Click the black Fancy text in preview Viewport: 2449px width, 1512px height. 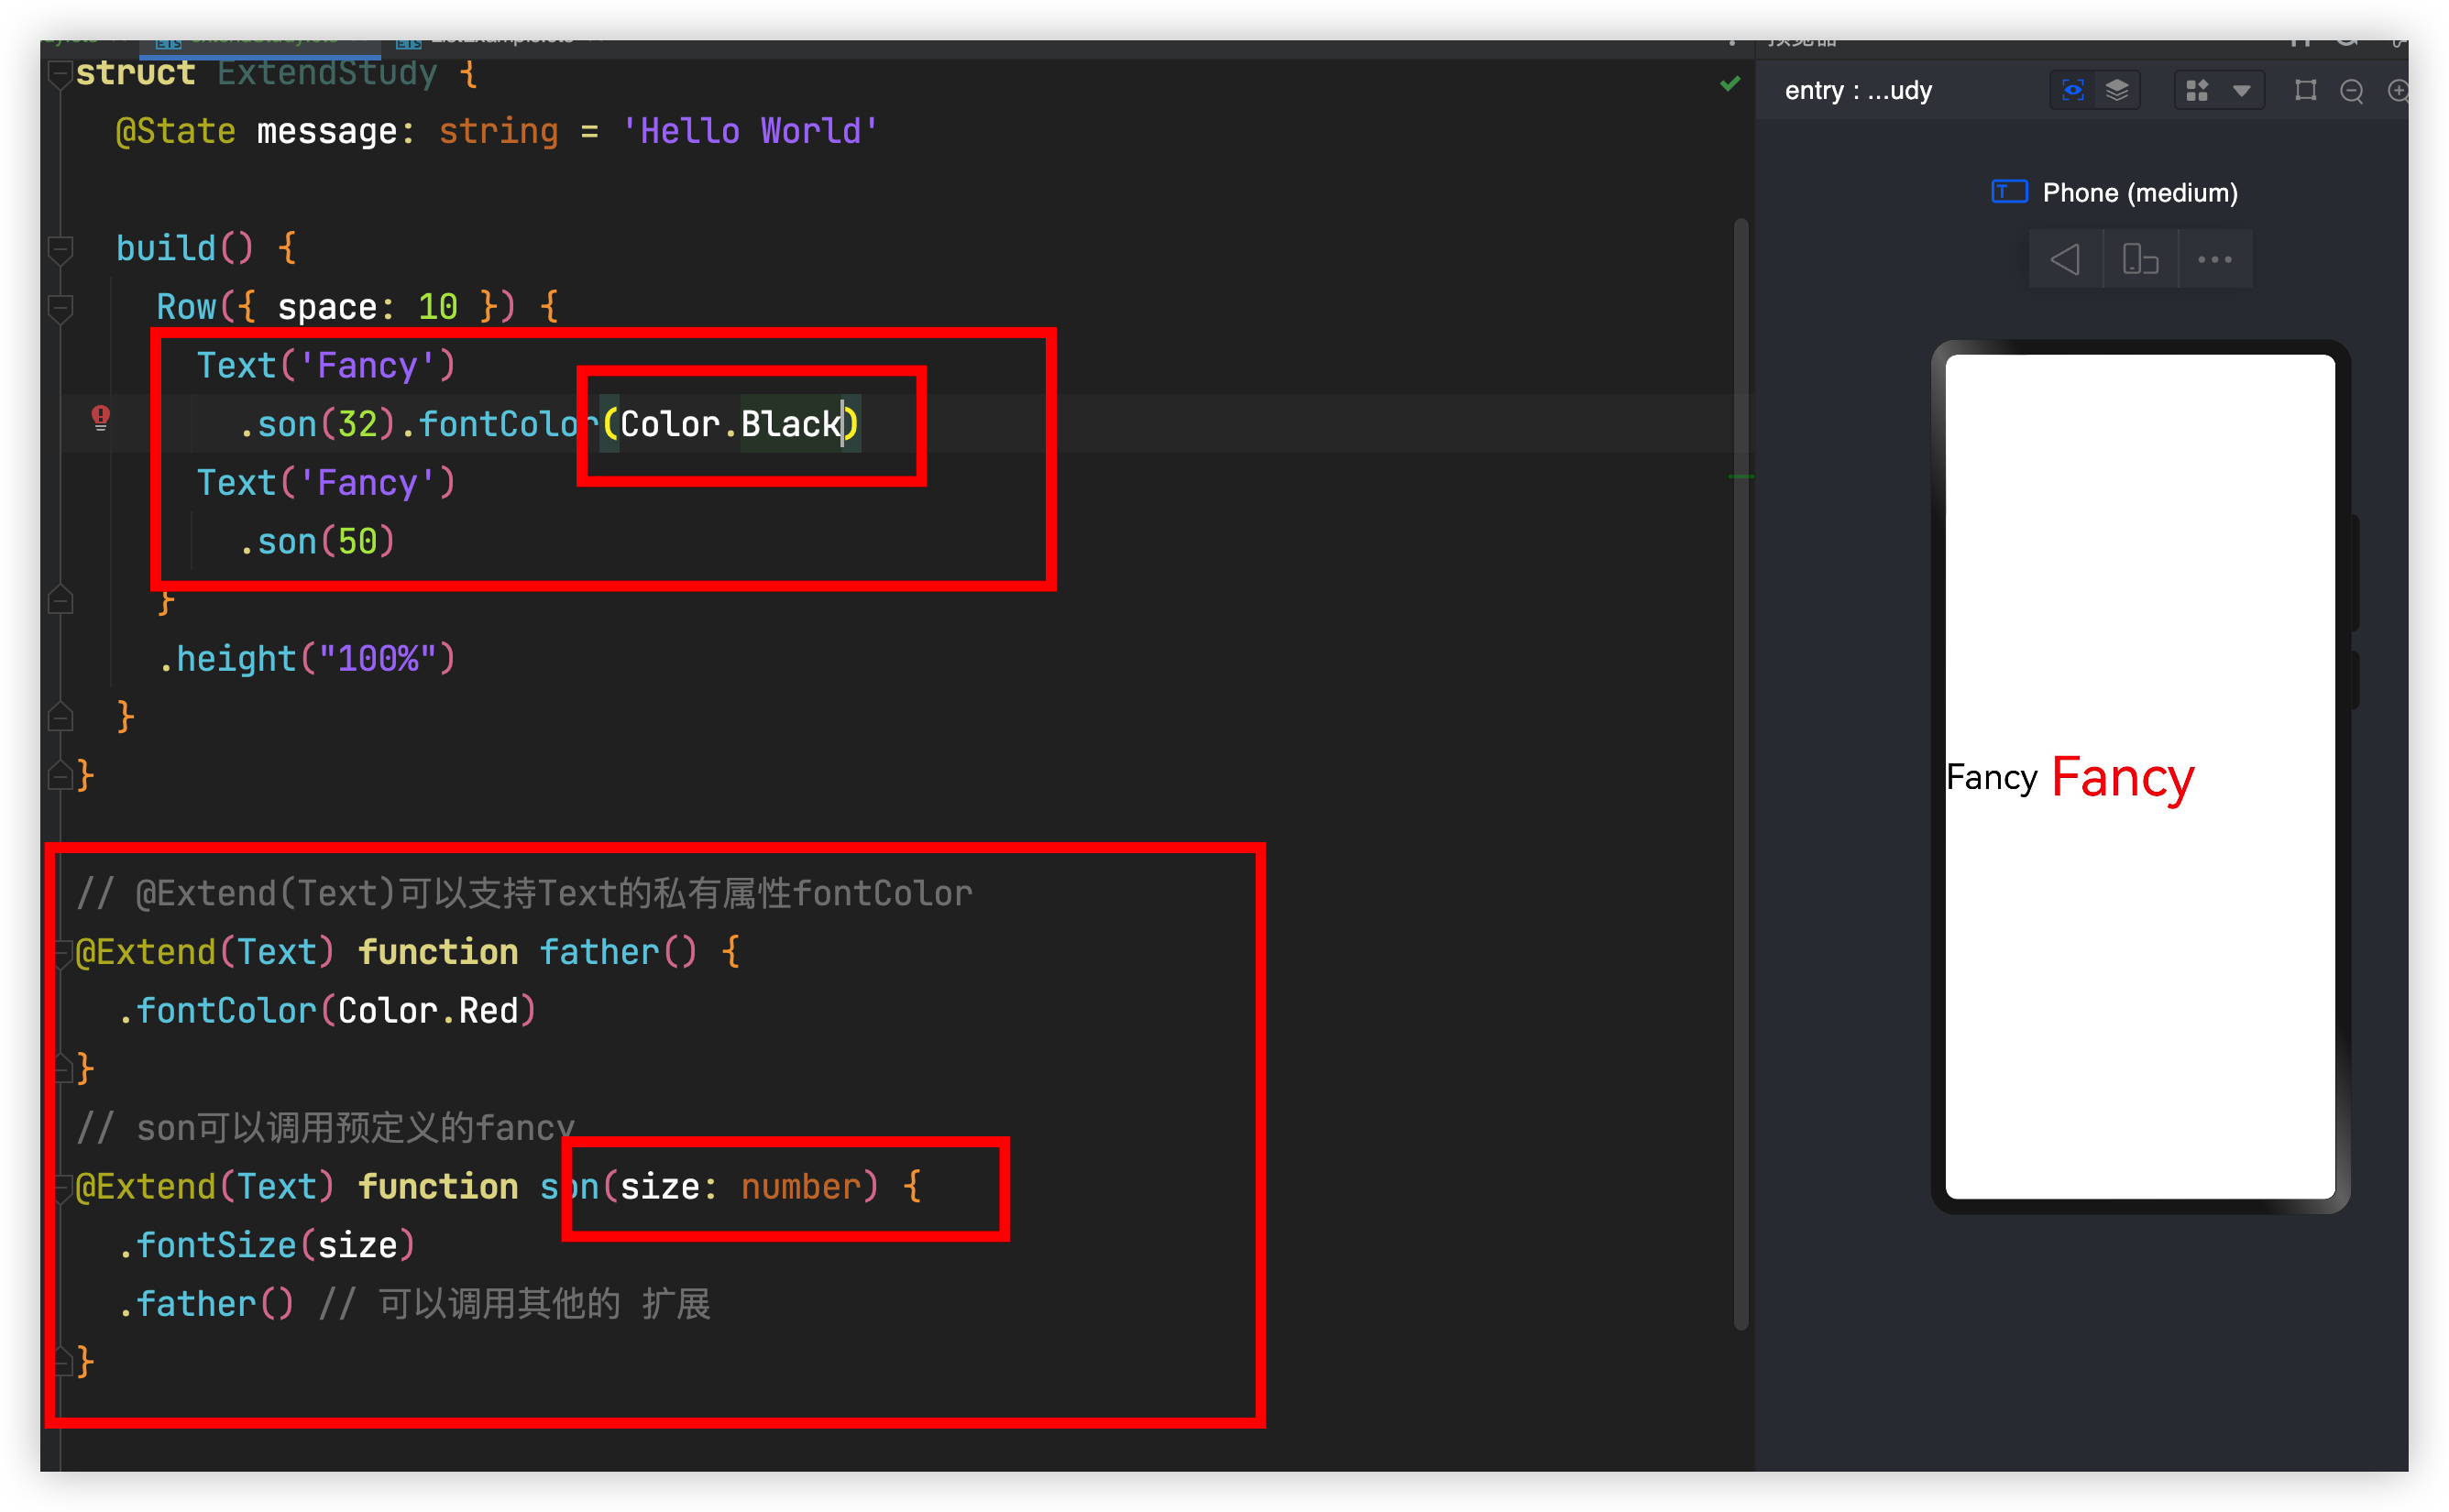coord(1991,778)
